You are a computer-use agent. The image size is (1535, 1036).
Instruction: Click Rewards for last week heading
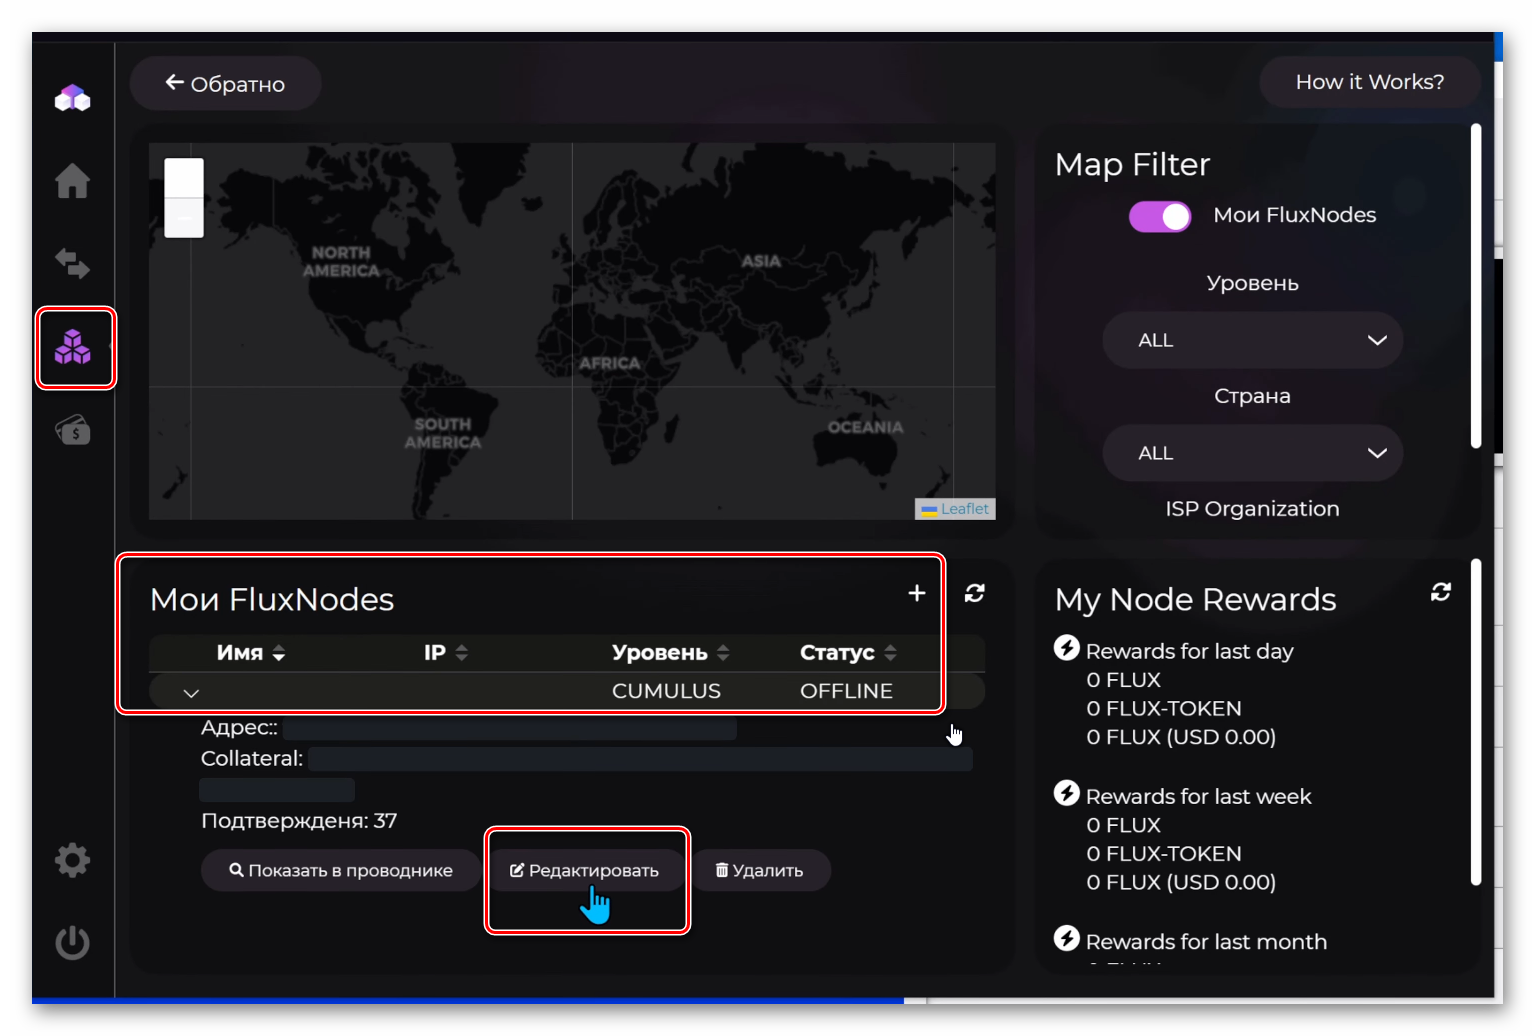[x=1198, y=797]
